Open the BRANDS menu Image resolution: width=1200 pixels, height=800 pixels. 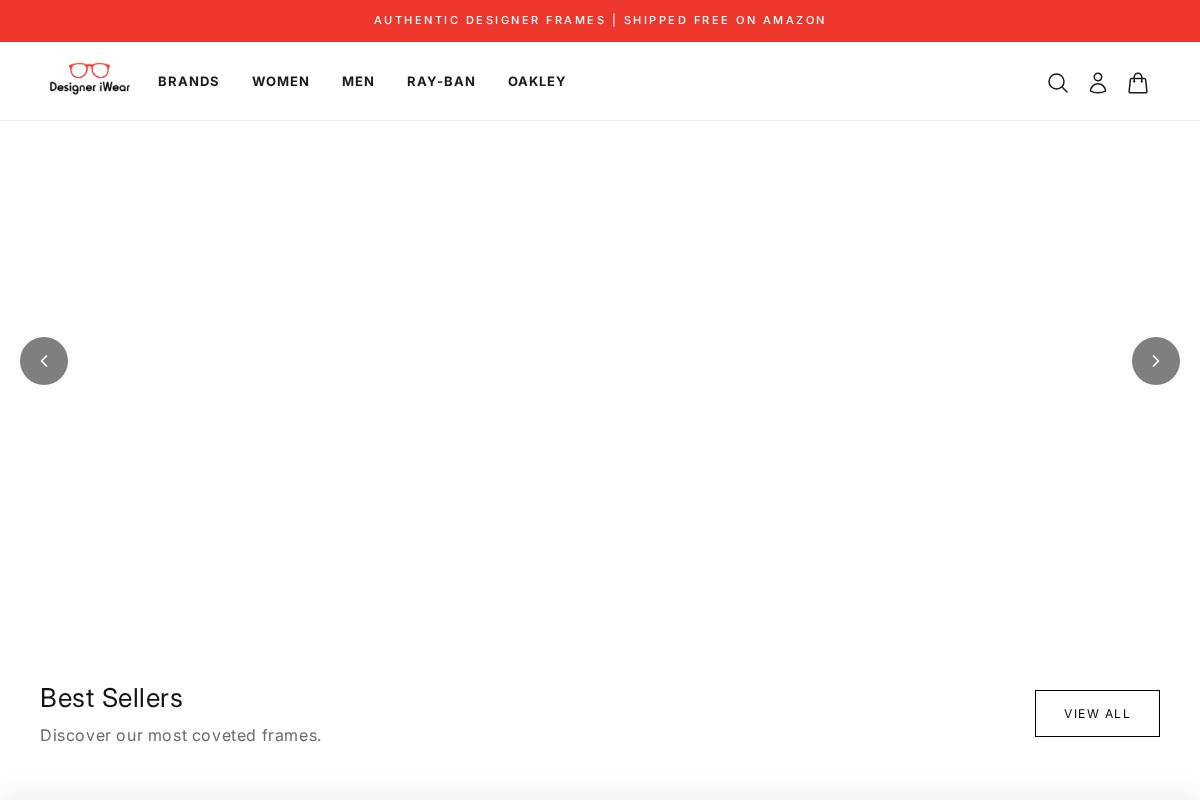pos(188,81)
